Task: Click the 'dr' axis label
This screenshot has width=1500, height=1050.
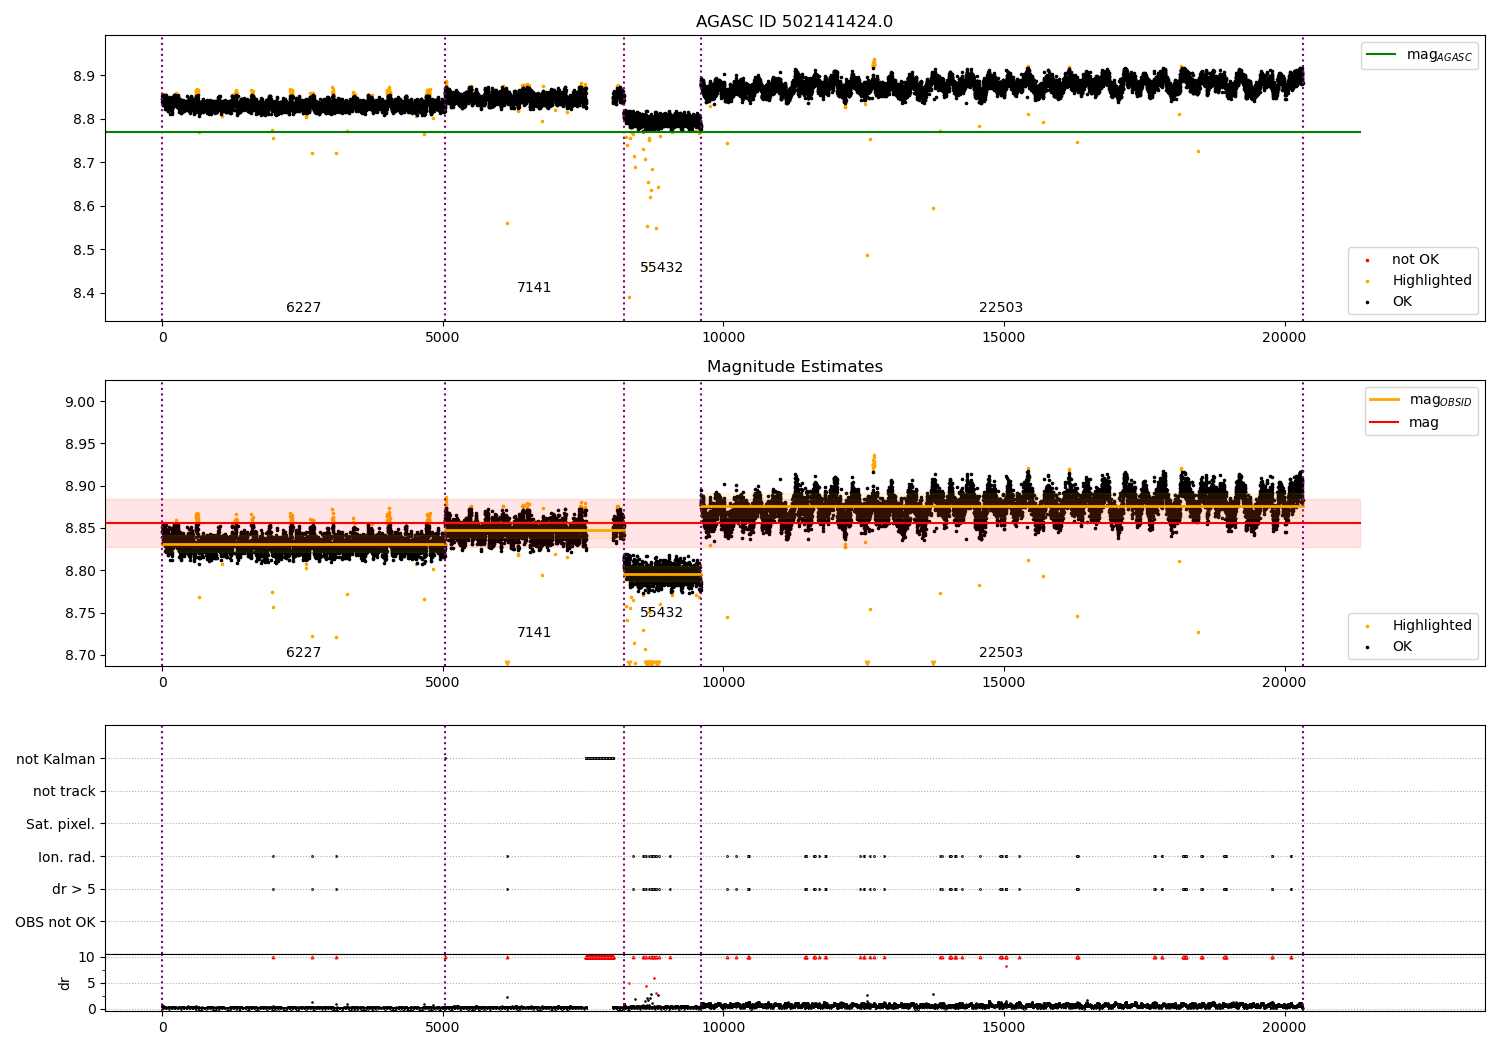Action: (x=65, y=983)
